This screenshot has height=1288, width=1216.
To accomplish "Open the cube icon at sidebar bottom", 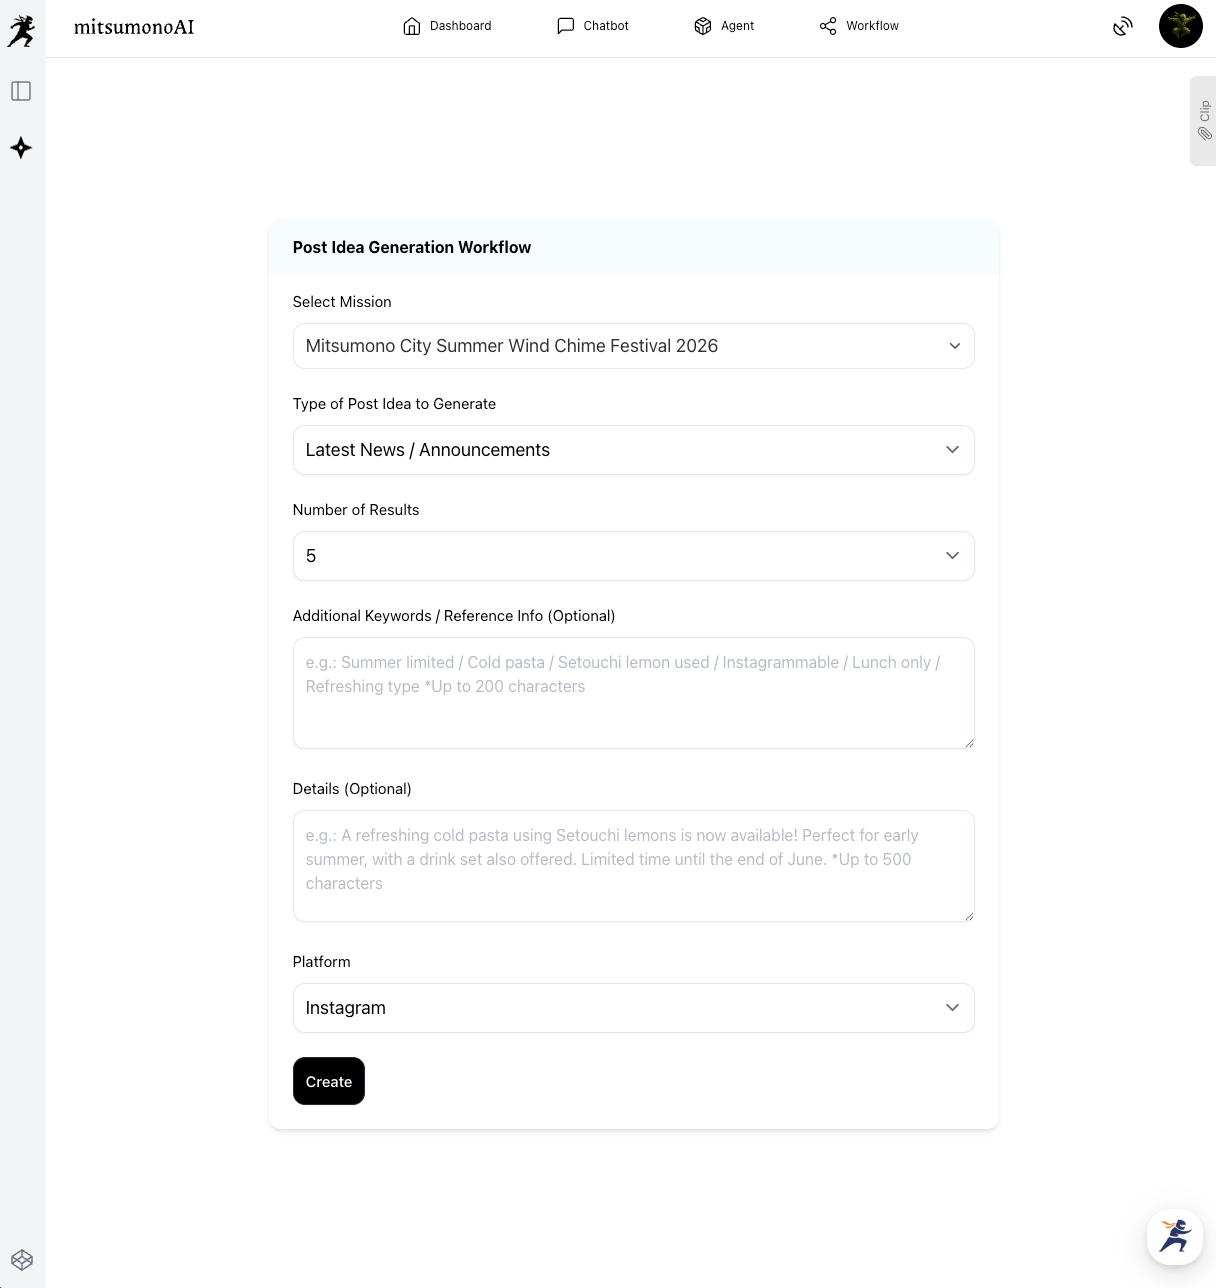I will (x=22, y=1260).
